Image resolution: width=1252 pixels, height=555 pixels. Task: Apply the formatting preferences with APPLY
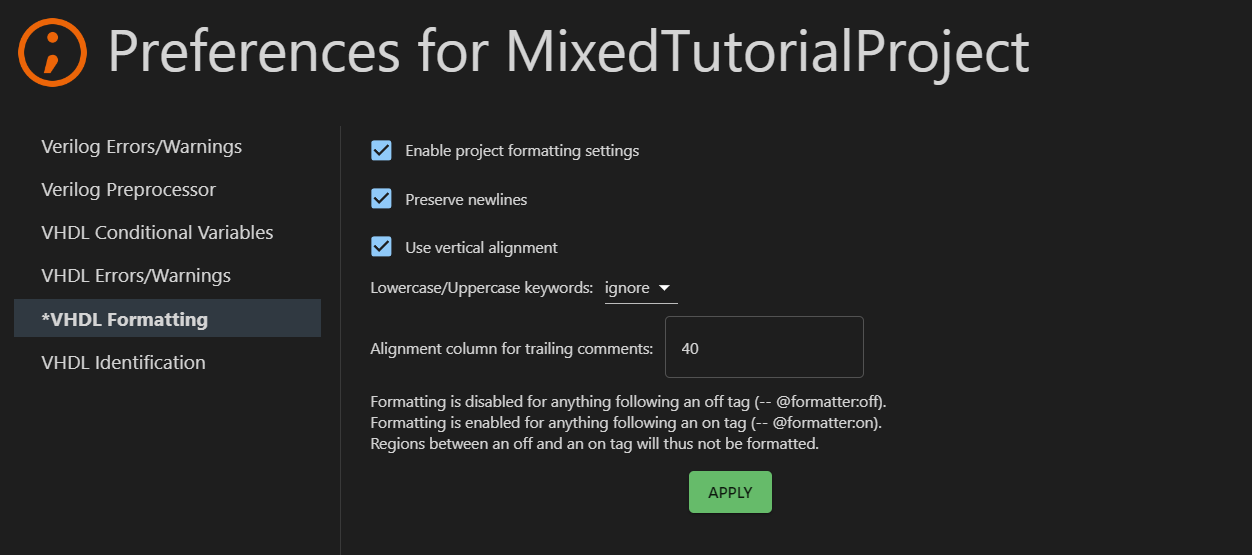pos(730,492)
